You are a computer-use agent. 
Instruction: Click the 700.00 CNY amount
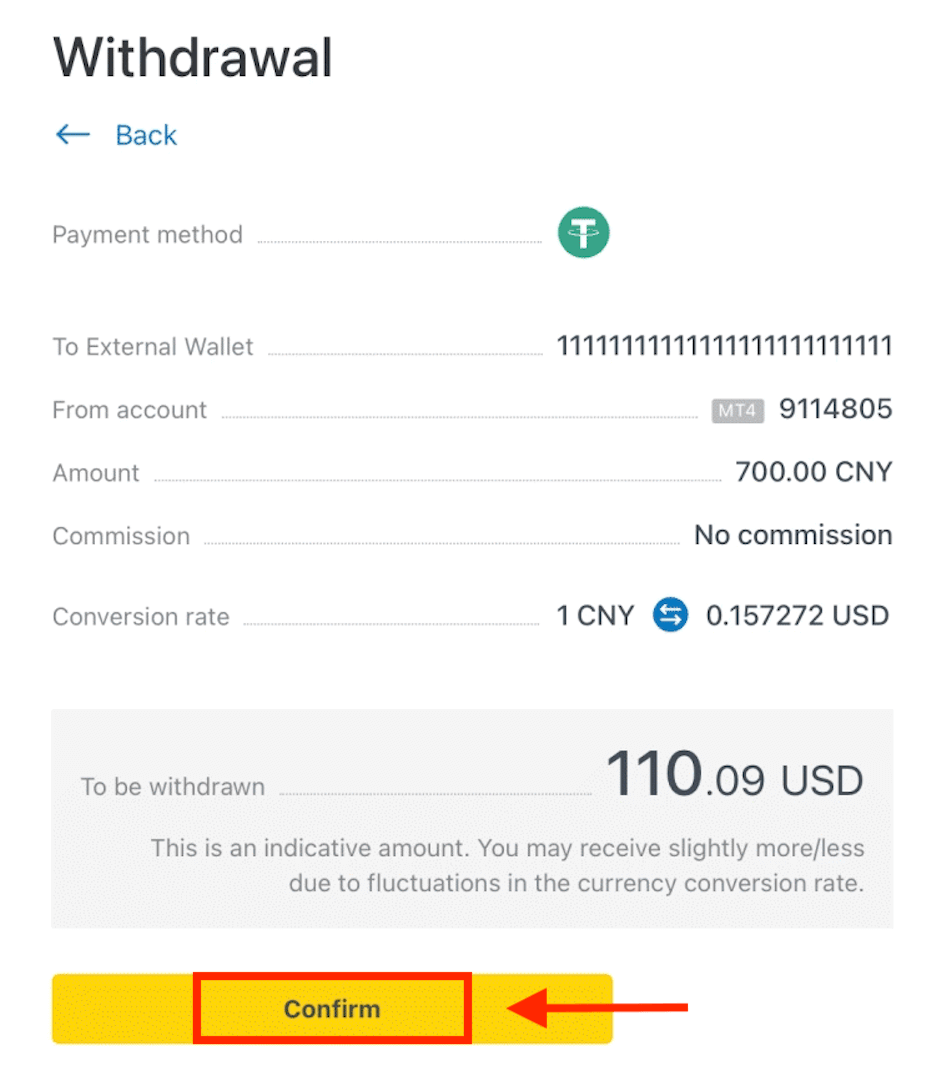[813, 472]
